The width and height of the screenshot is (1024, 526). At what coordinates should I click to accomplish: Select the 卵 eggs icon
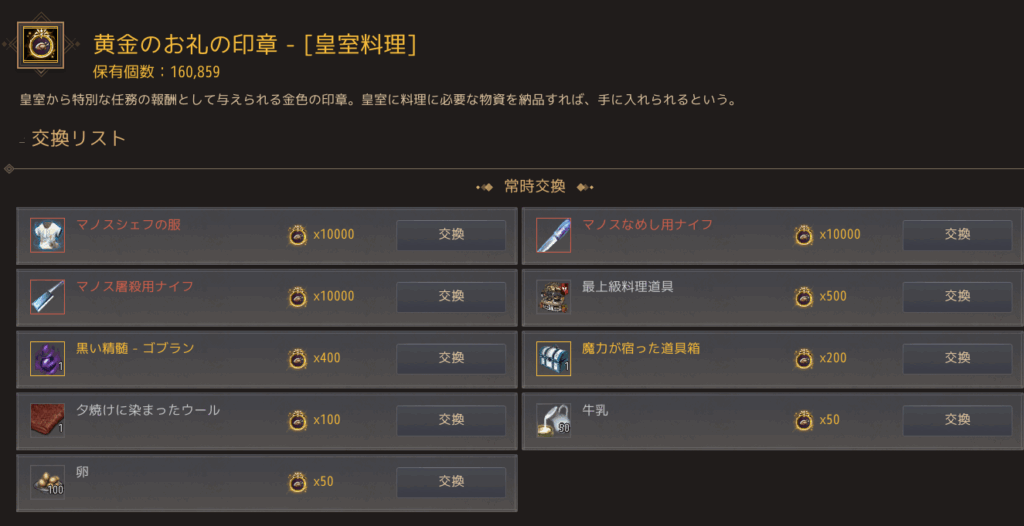tap(48, 482)
